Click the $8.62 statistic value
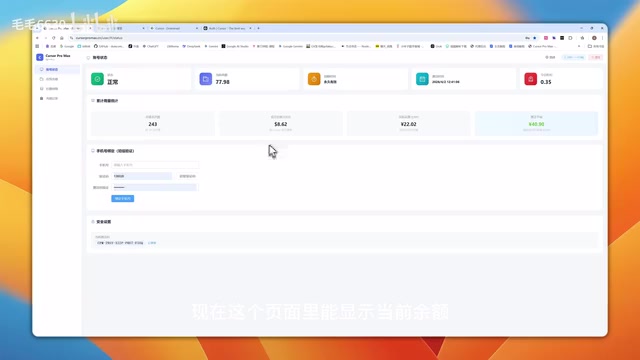 tap(281, 124)
